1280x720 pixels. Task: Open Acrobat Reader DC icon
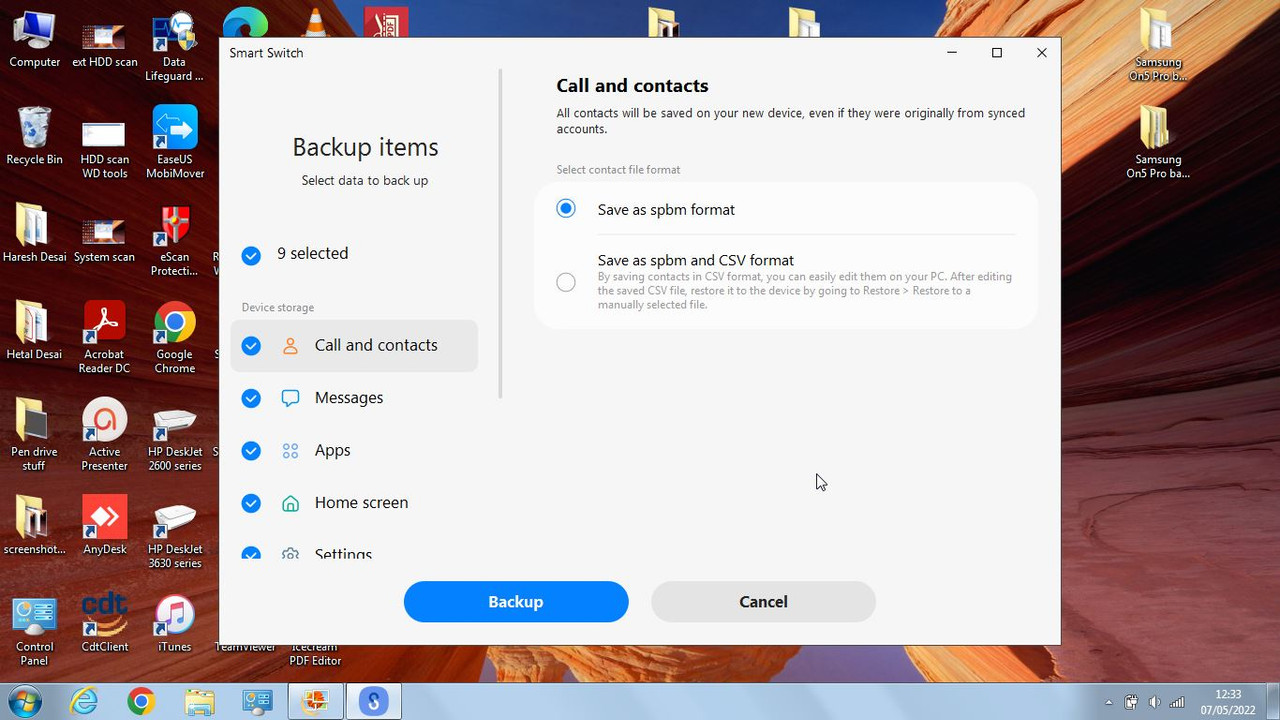pos(104,338)
